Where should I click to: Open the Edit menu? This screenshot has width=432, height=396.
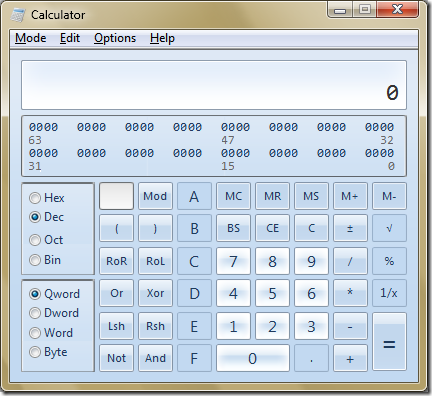point(70,38)
